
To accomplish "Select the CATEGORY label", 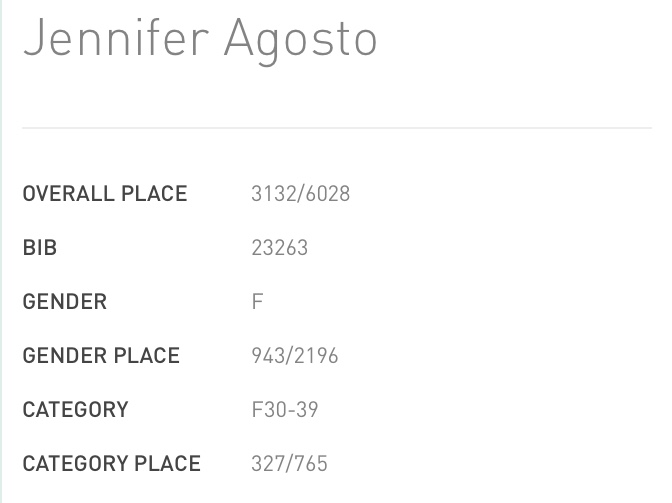I will tap(75, 410).
